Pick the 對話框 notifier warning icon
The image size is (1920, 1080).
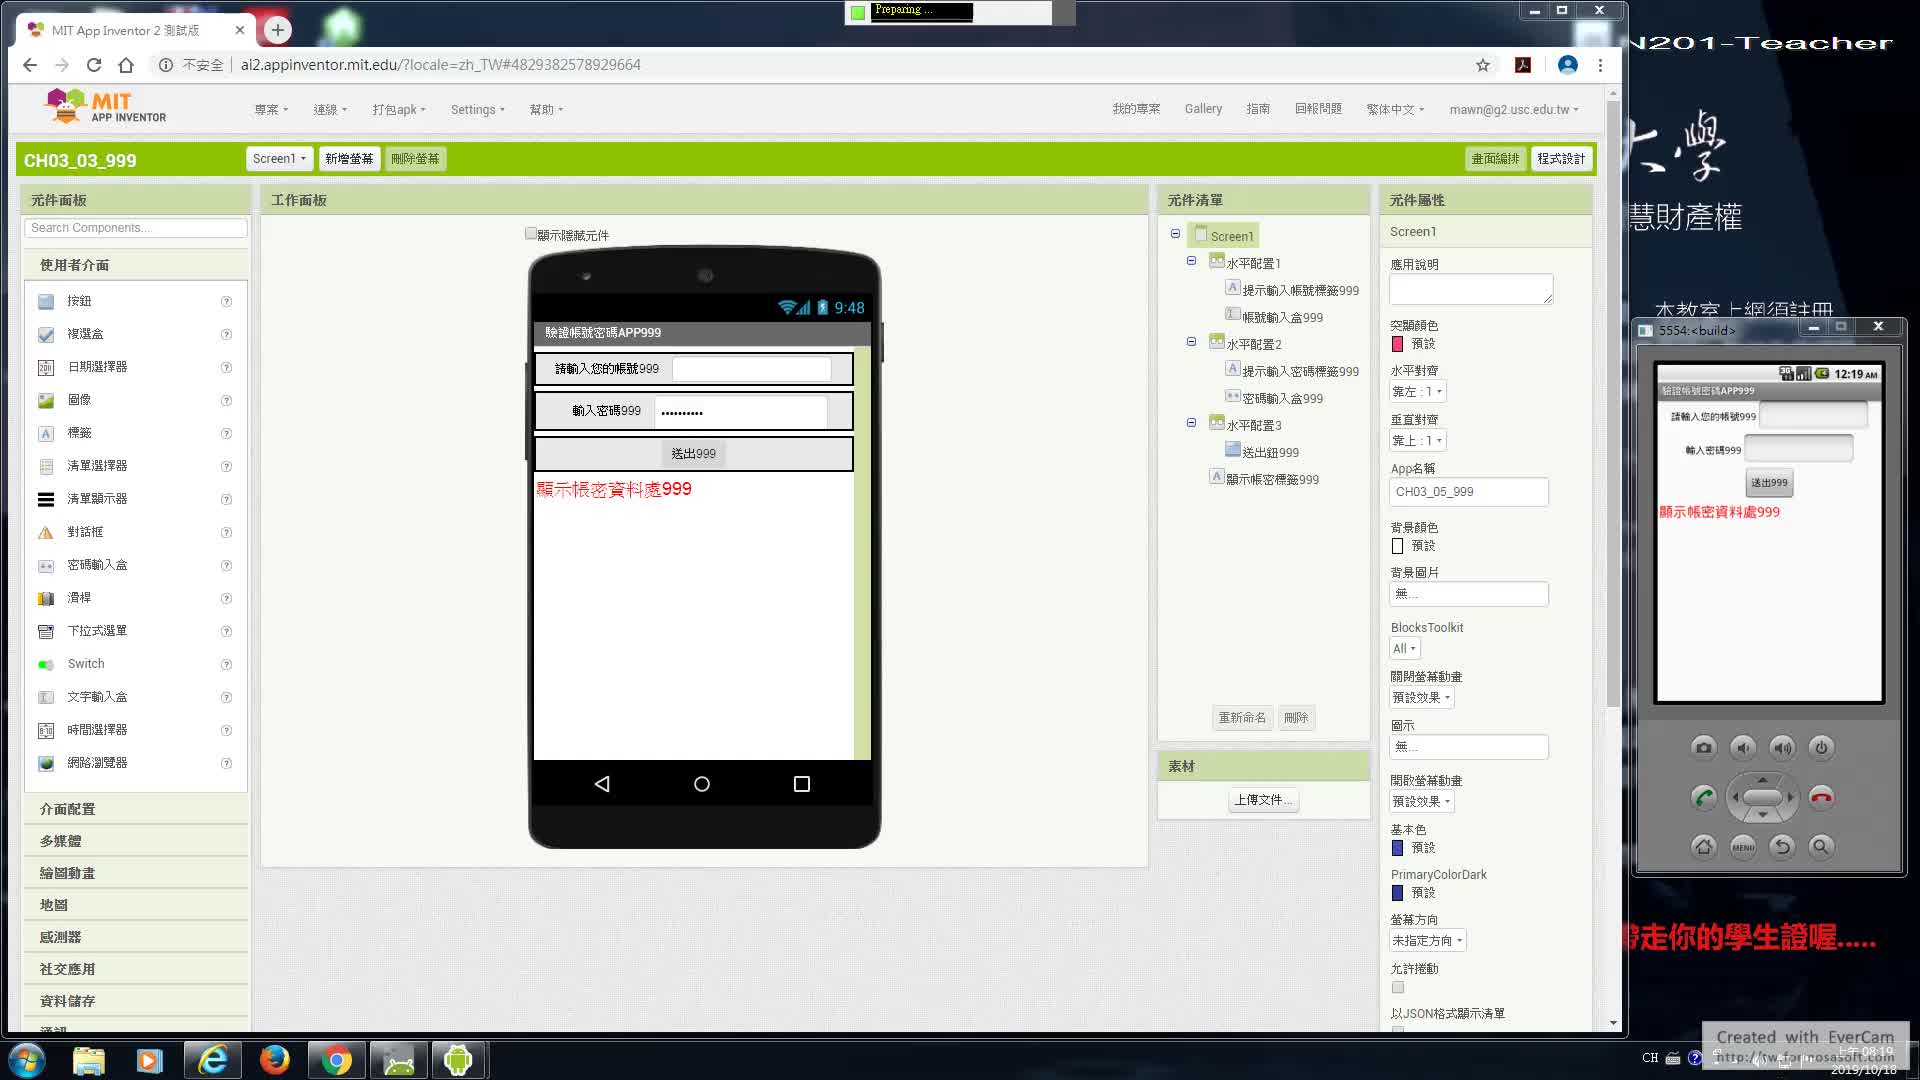pyautogui.click(x=46, y=532)
